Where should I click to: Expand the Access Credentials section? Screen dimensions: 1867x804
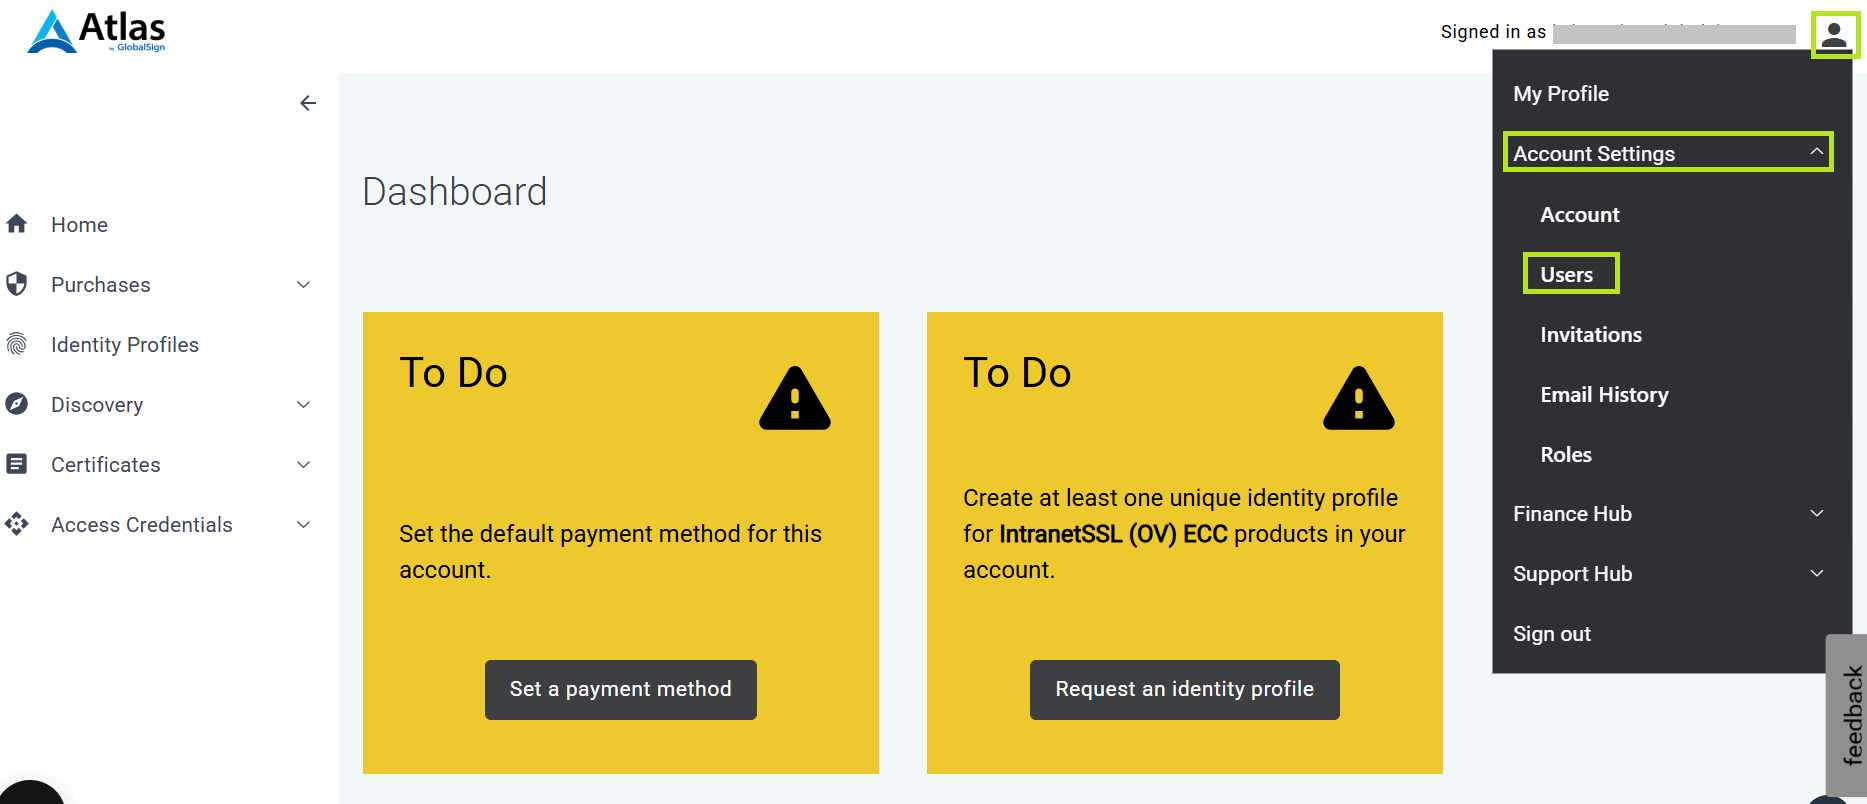pyautogui.click(x=304, y=525)
